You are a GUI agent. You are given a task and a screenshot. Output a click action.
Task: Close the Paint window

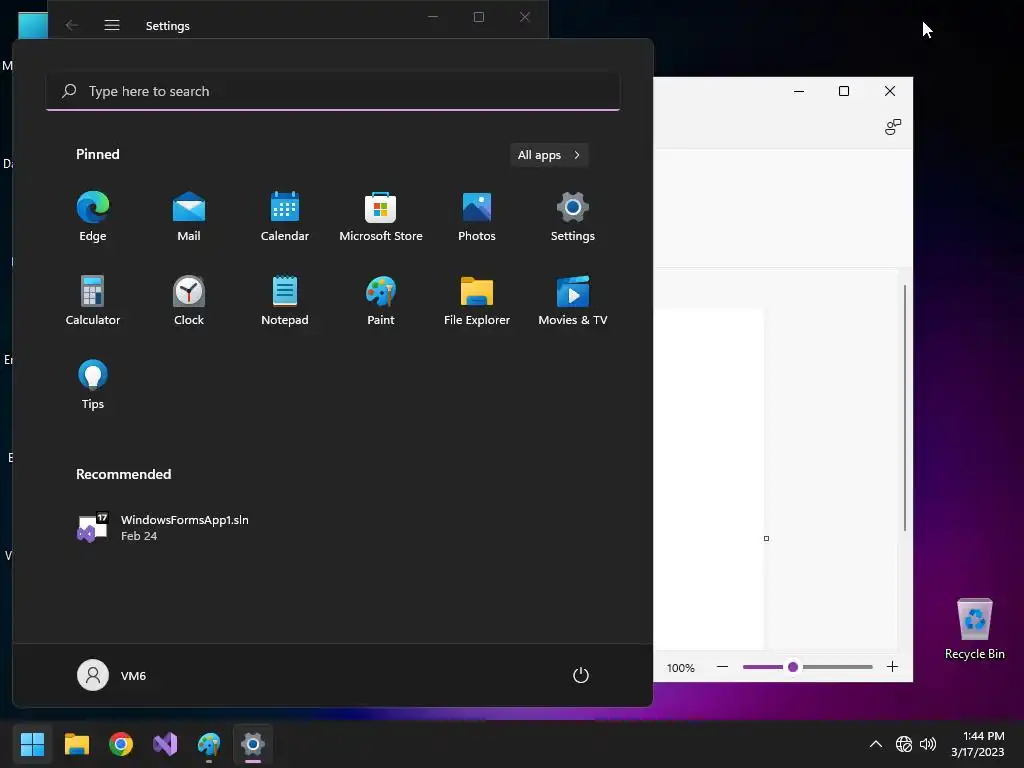point(889,91)
